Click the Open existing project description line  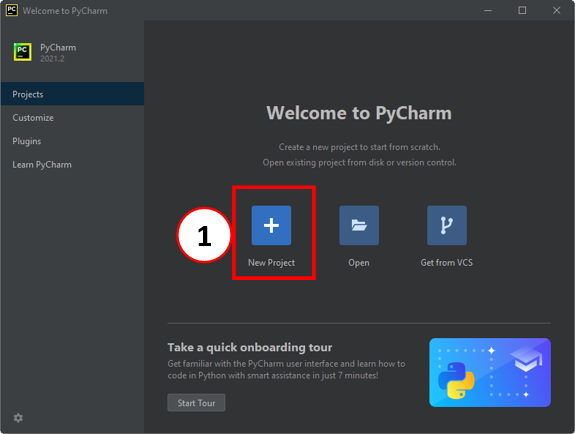359,163
